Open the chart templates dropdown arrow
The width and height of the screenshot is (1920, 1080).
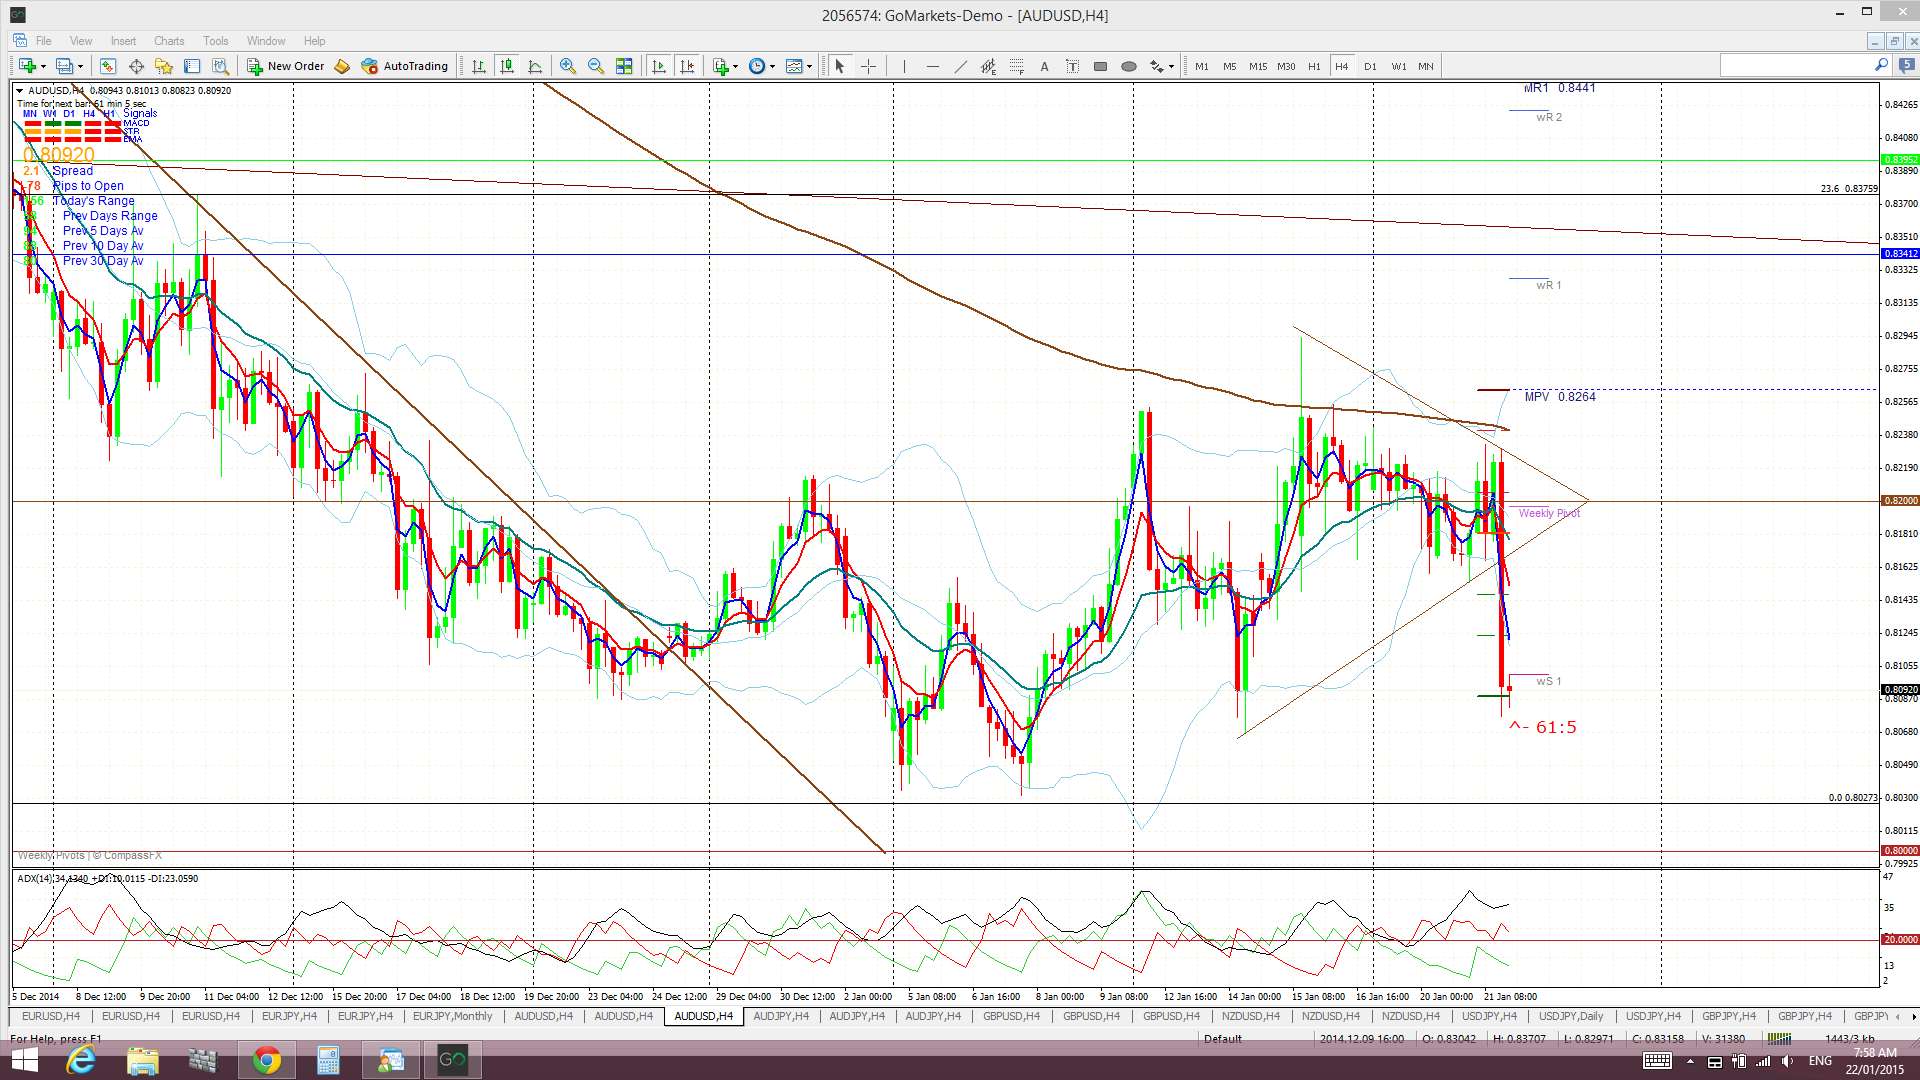pos(808,66)
